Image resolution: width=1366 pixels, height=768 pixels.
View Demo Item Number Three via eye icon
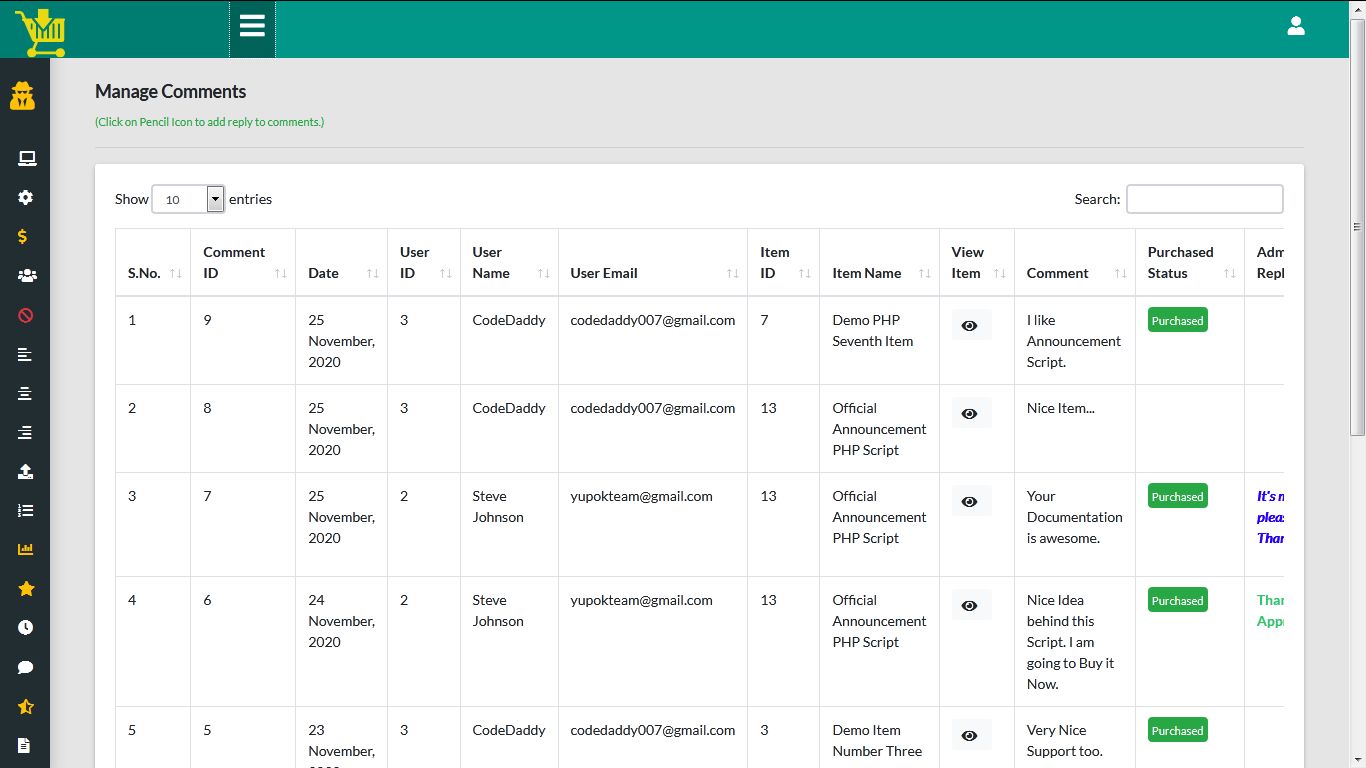point(969,735)
